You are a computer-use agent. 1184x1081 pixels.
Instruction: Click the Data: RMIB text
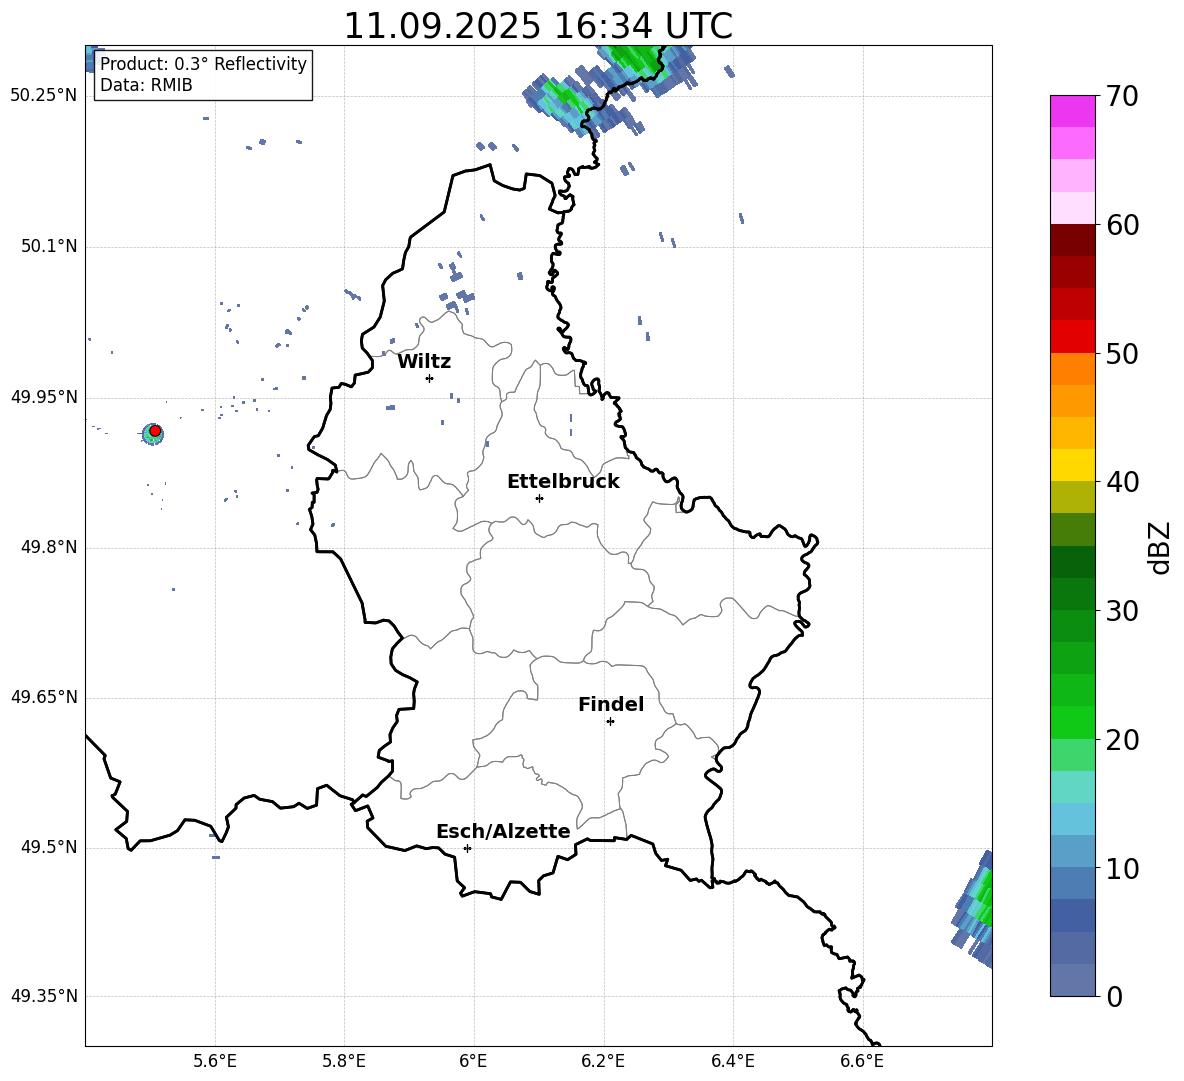146,85
